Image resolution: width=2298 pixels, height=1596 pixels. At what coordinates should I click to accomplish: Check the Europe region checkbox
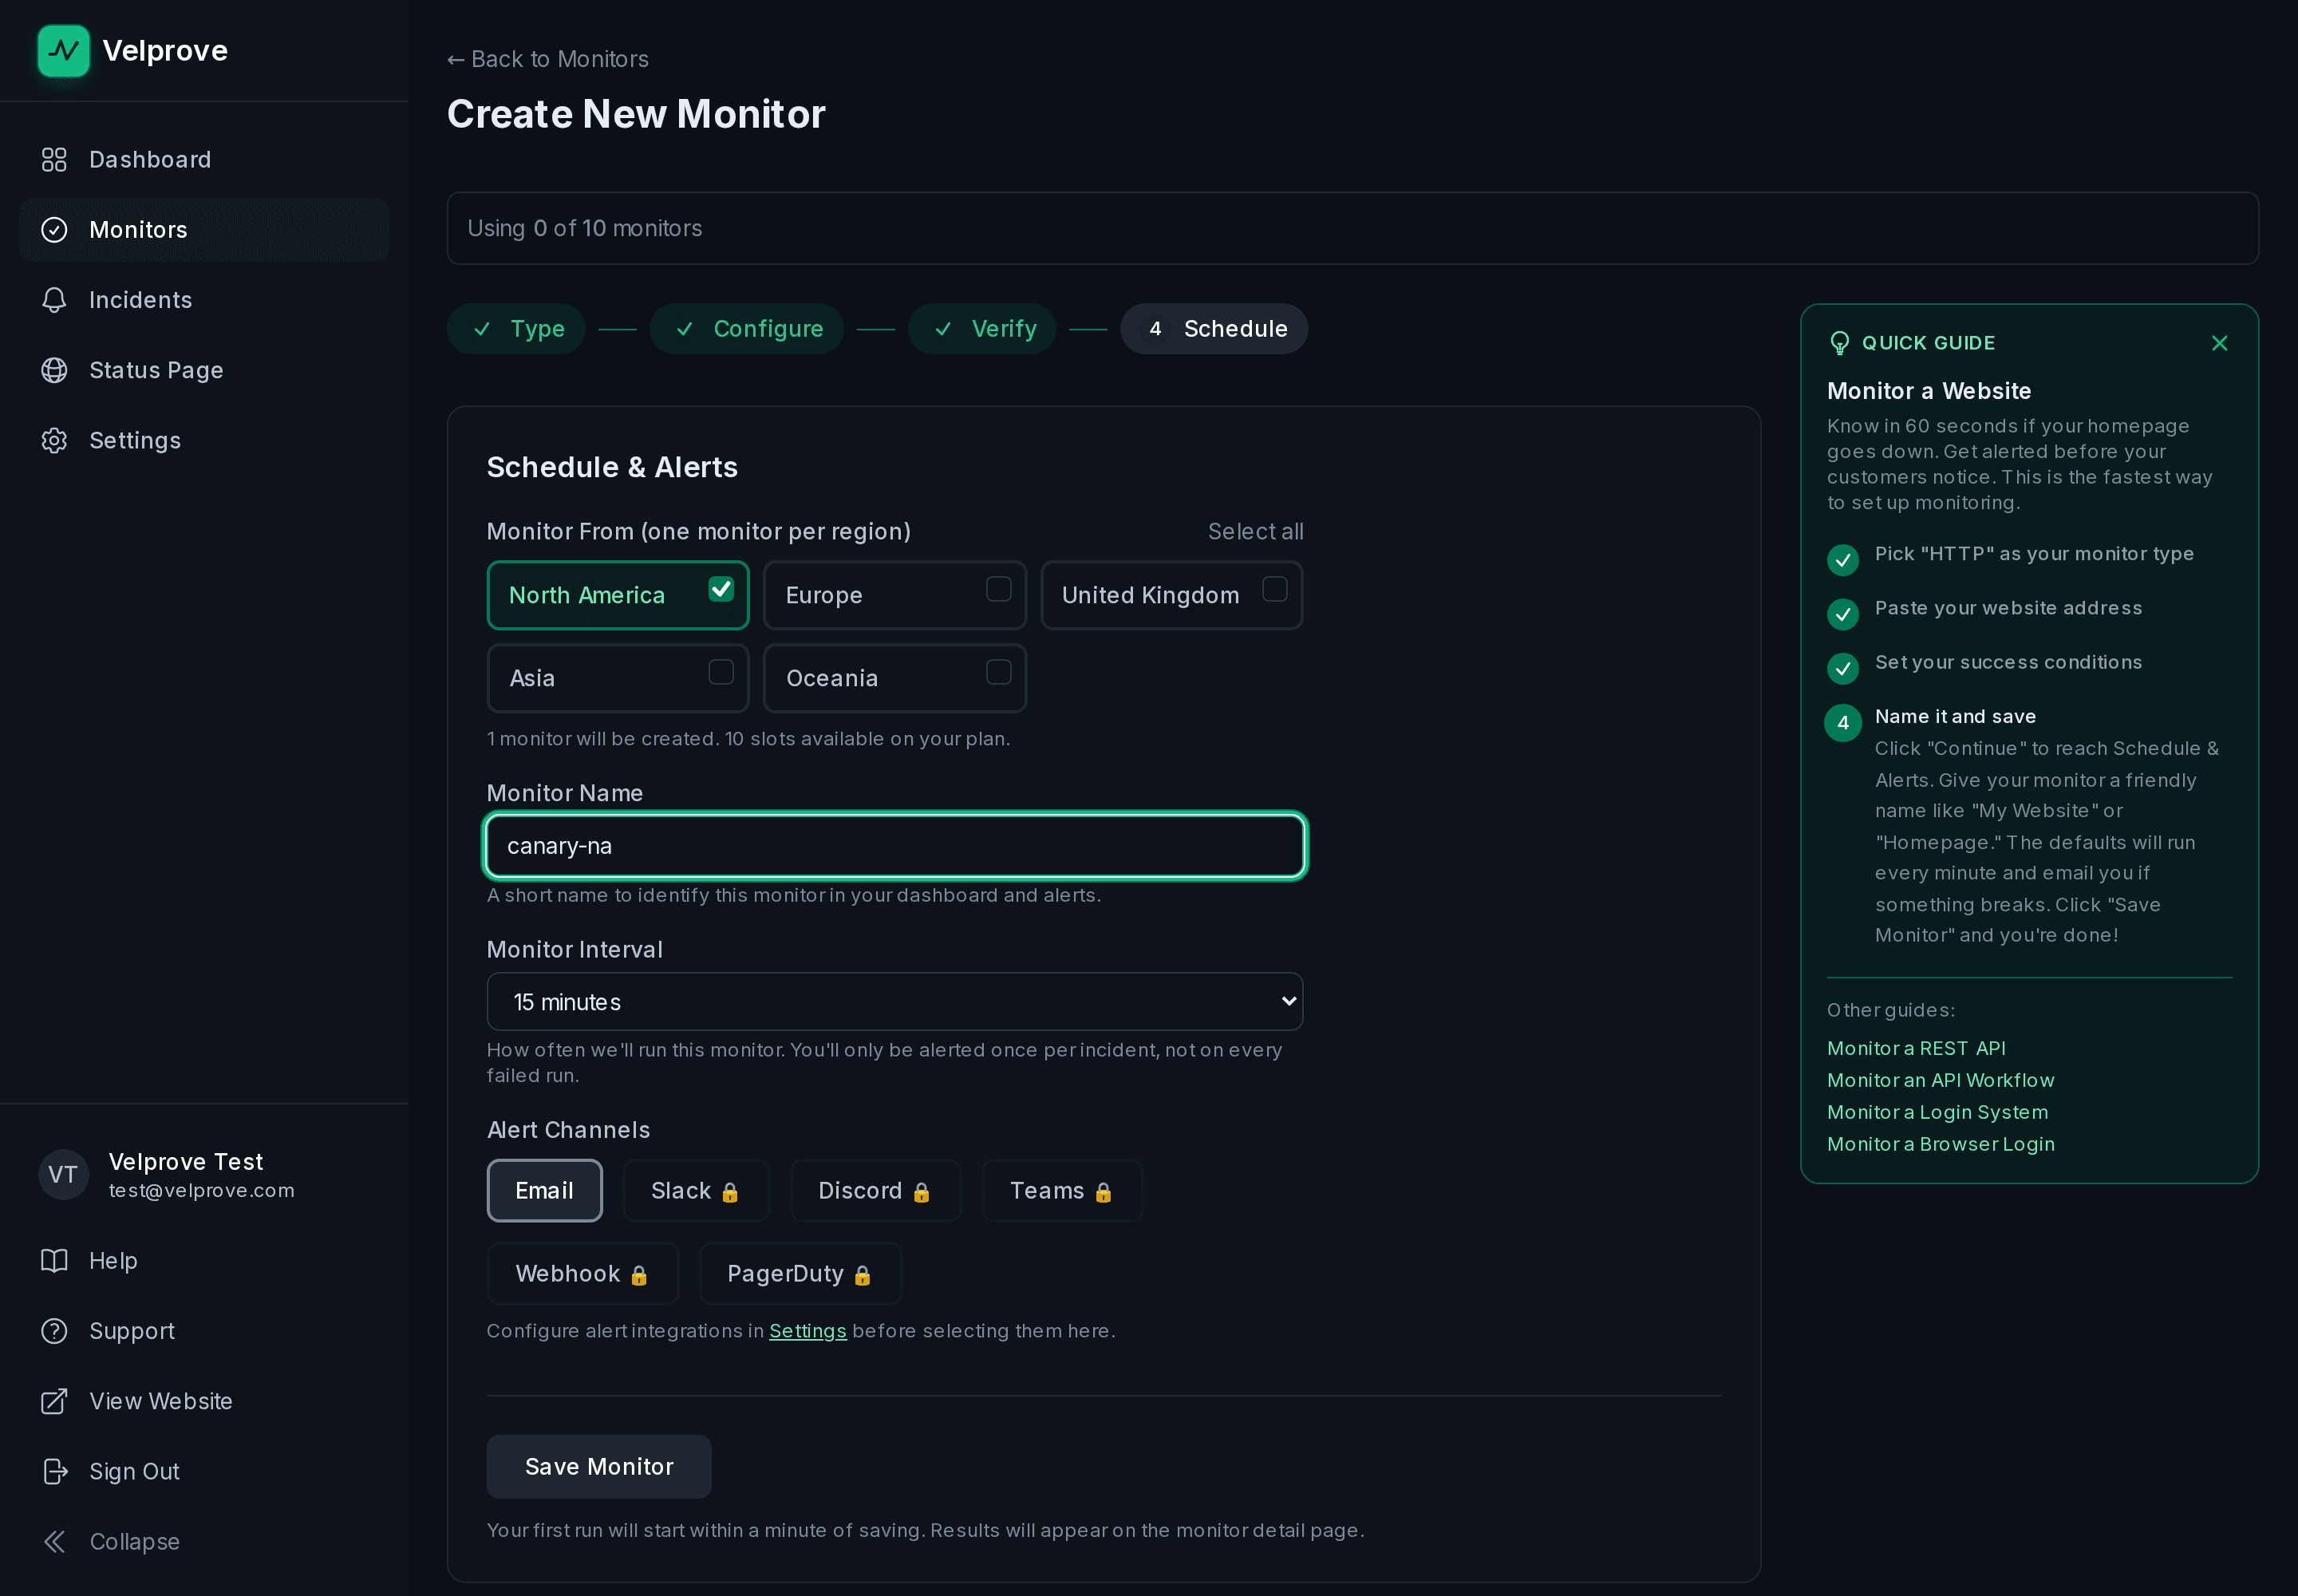998,589
